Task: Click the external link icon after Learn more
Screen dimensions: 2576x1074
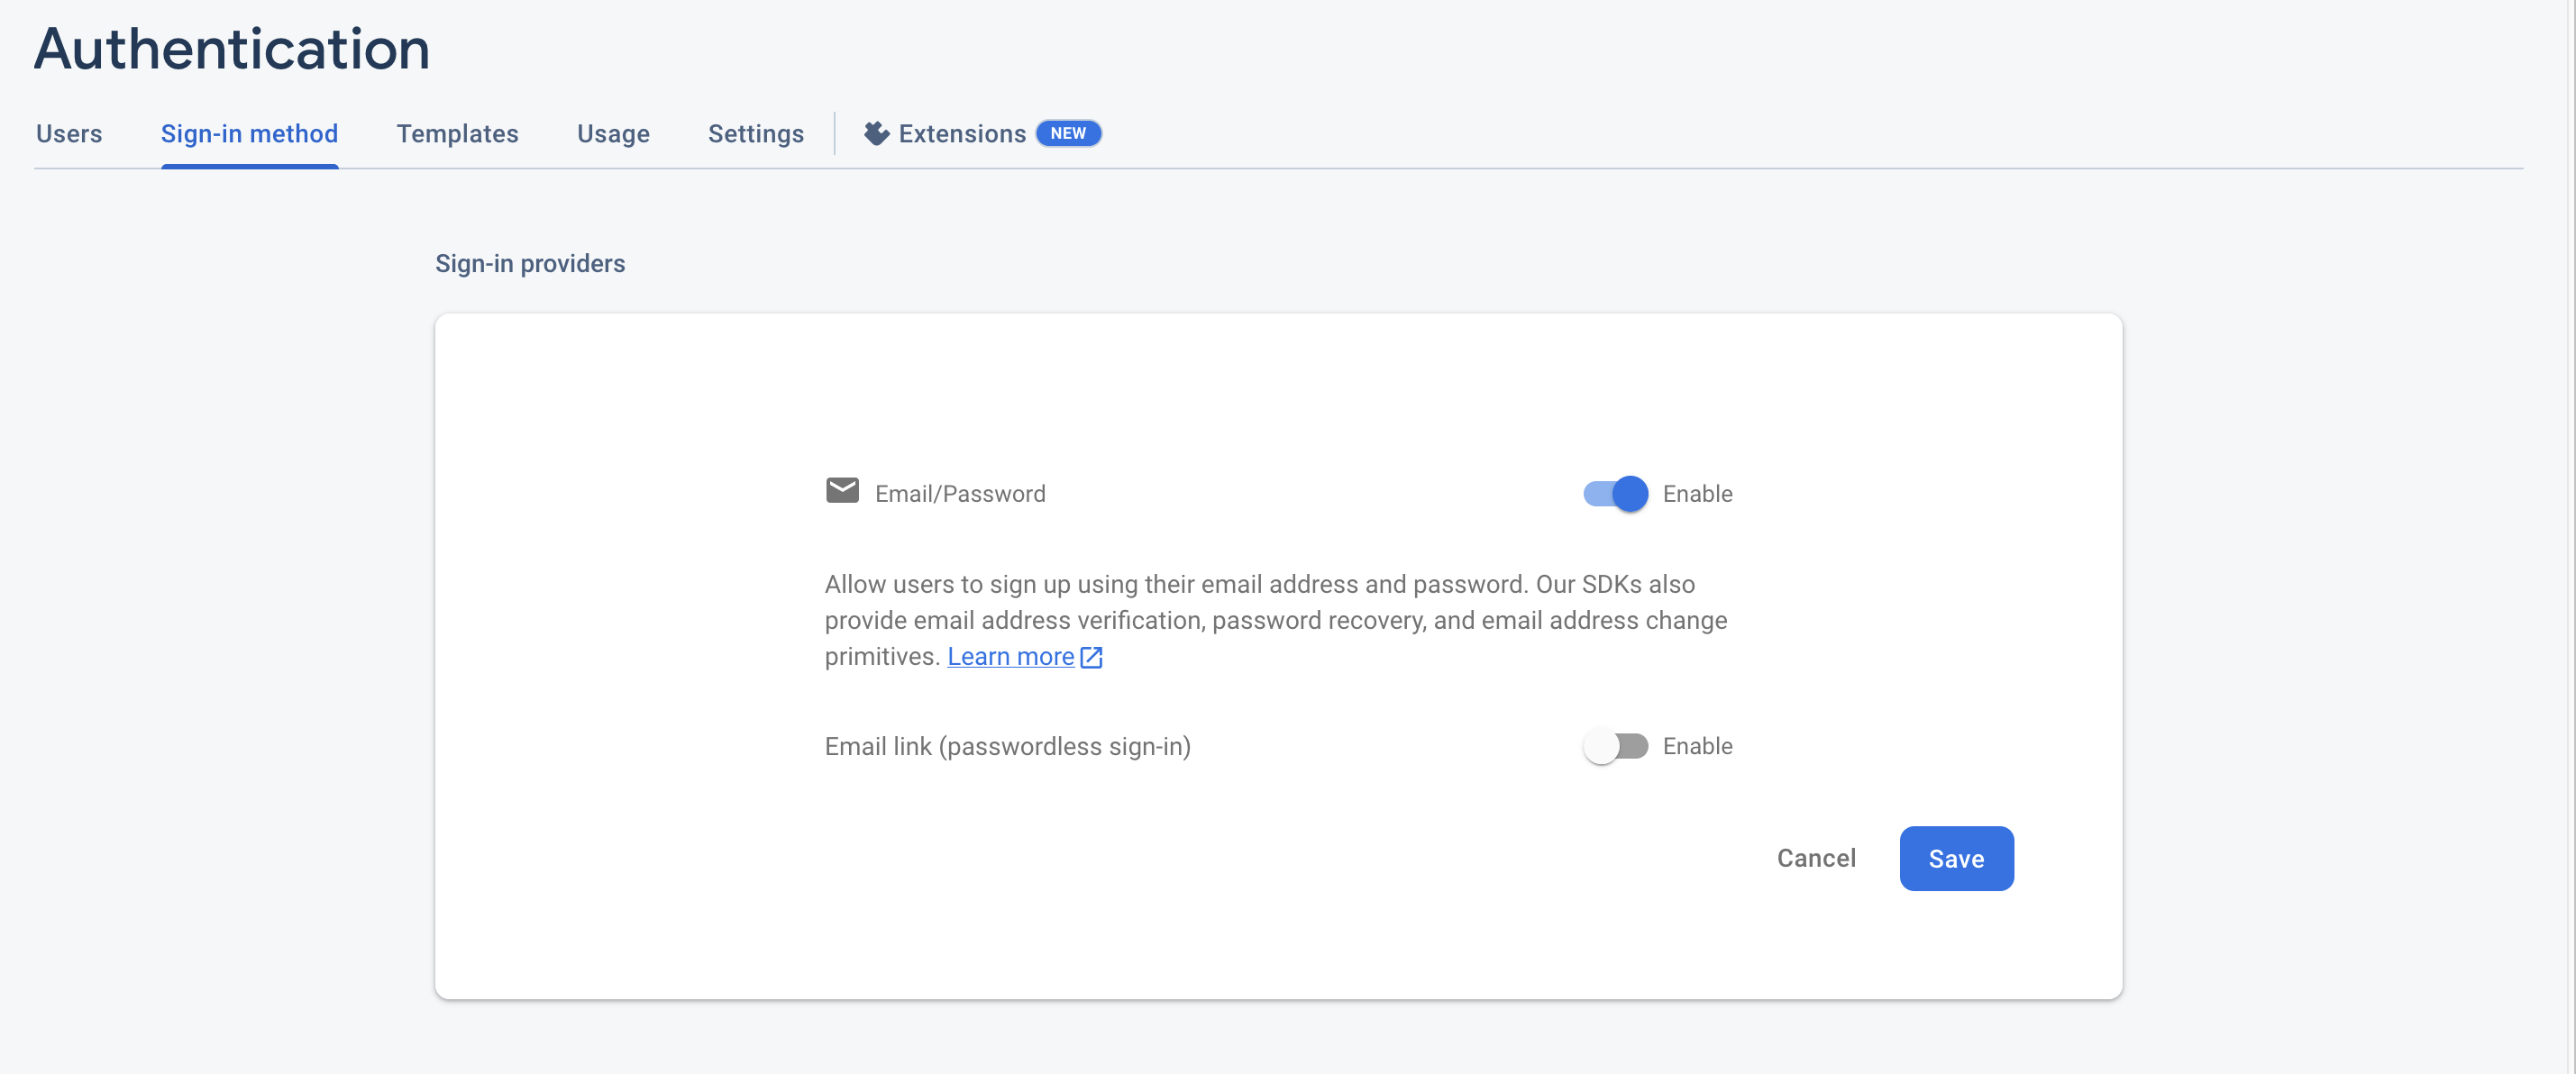Action: (x=1091, y=657)
